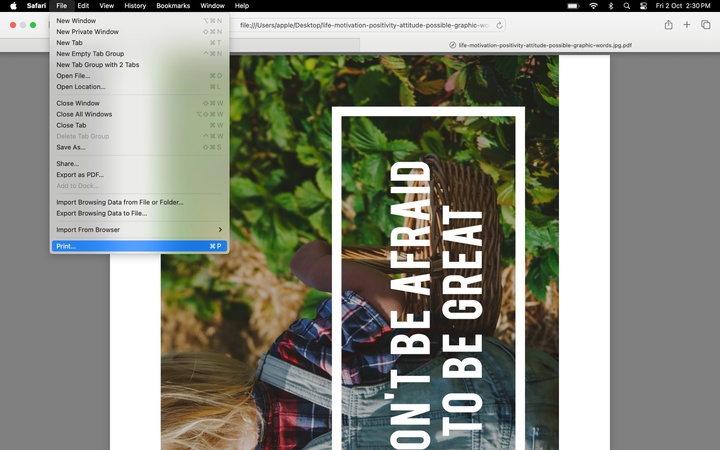Open a new tab with plus icon
The image size is (720, 450).
click(x=686, y=25)
